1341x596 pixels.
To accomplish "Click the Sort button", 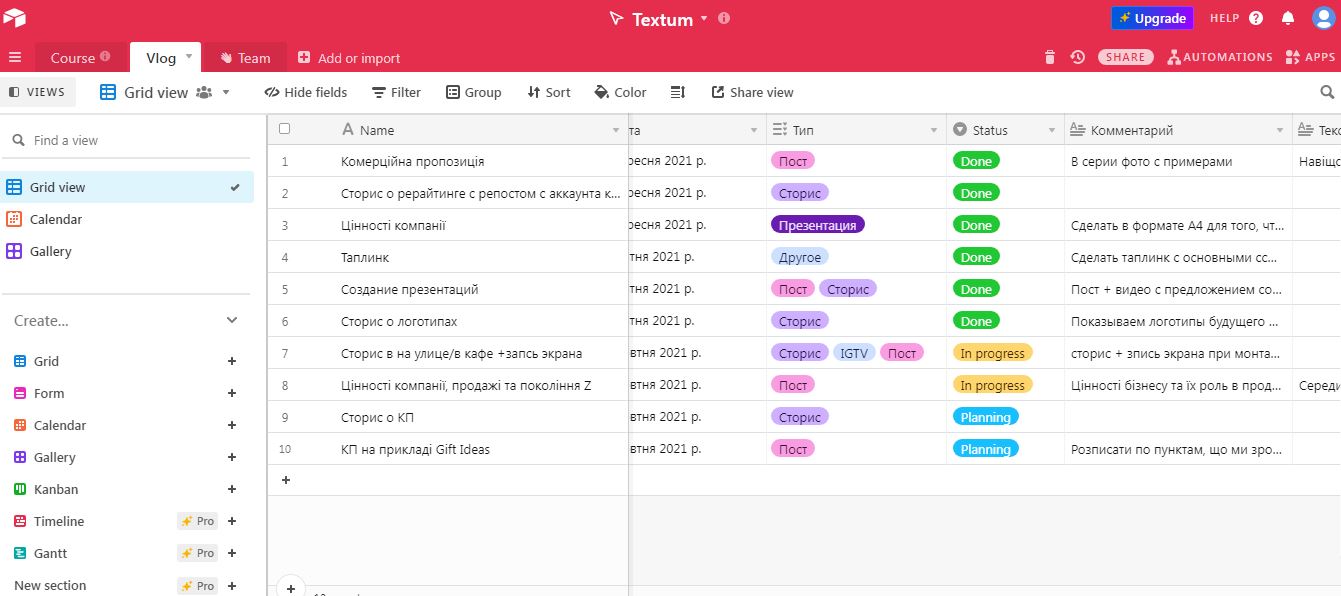I will 549,92.
